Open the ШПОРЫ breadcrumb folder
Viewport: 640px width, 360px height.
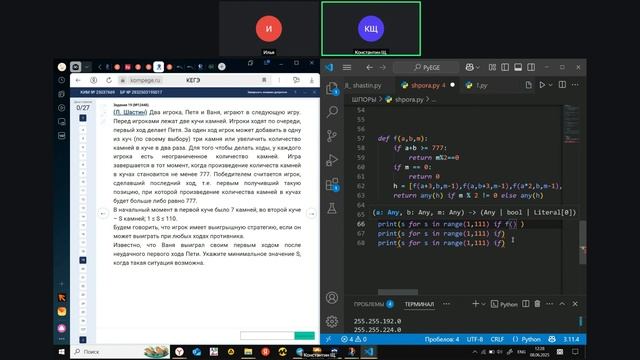point(364,99)
